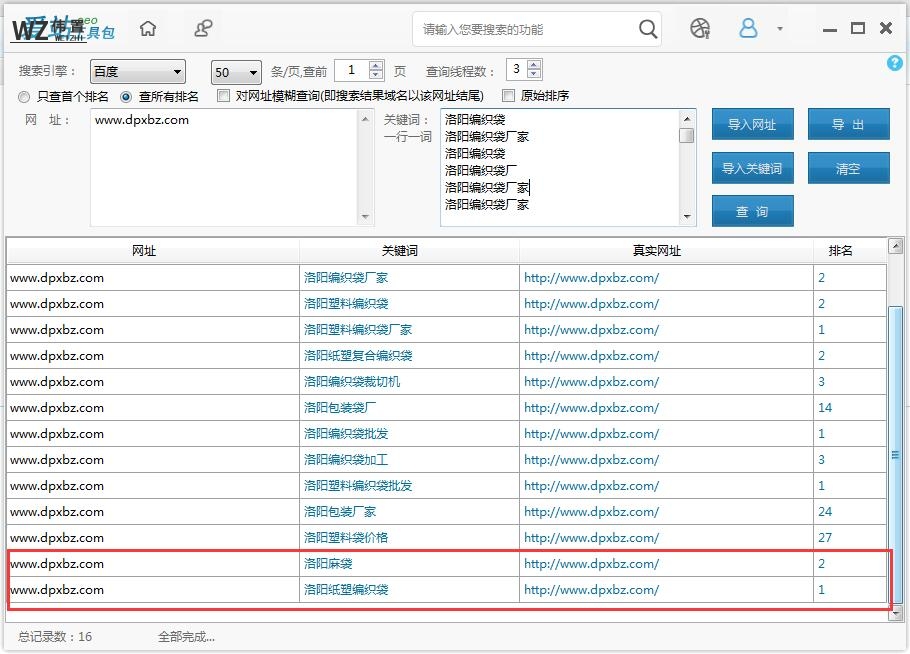The width and height of the screenshot is (910, 654).
Task: Select the 查所有排名 radio button
Action: click(126, 97)
